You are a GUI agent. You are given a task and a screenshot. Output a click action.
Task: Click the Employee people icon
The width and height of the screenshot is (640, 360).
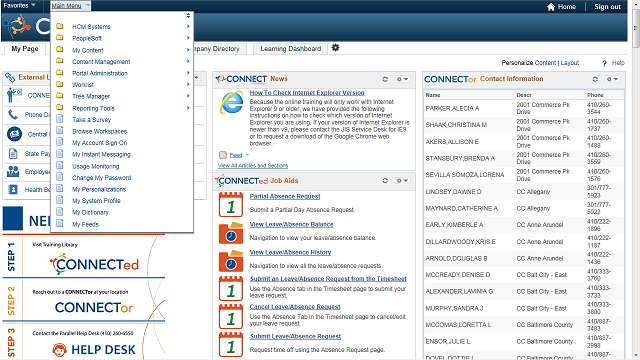pyautogui.click(x=13, y=171)
